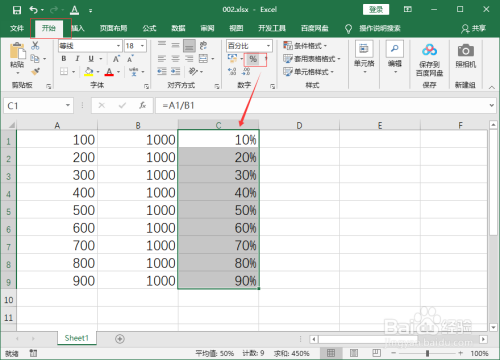Set top vertical alignment
Screen dimensions: 500x360
(x=162, y=45)
